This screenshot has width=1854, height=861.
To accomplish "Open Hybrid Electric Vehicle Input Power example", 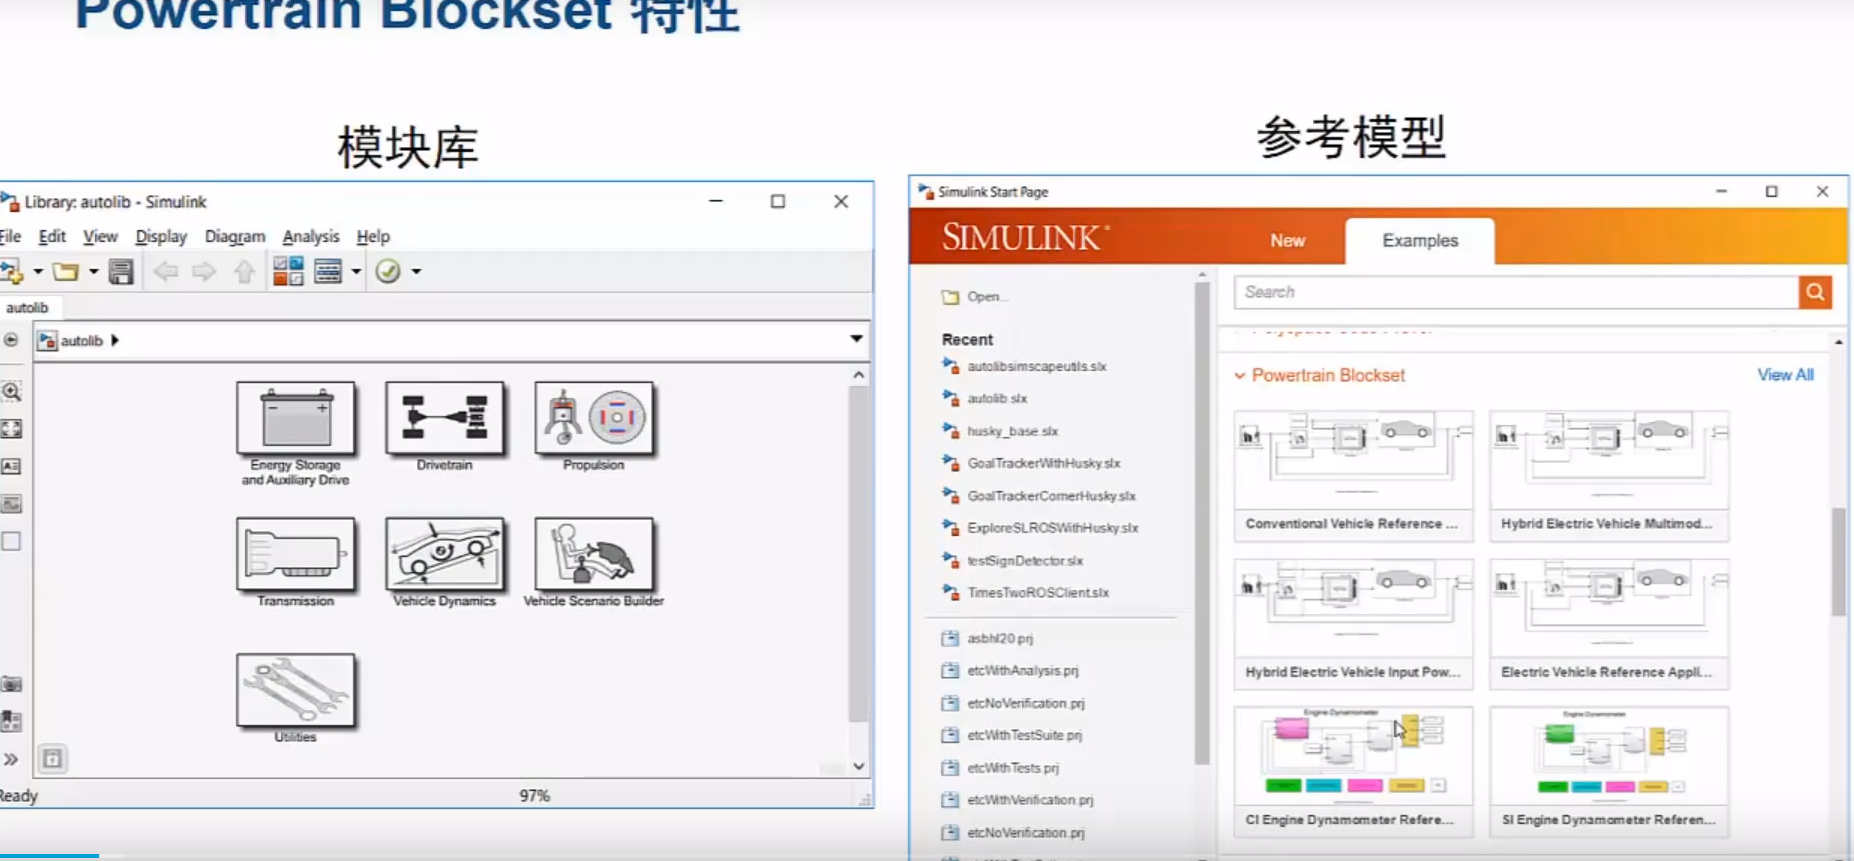I will pyautogui.click(x=1353, y=623).
